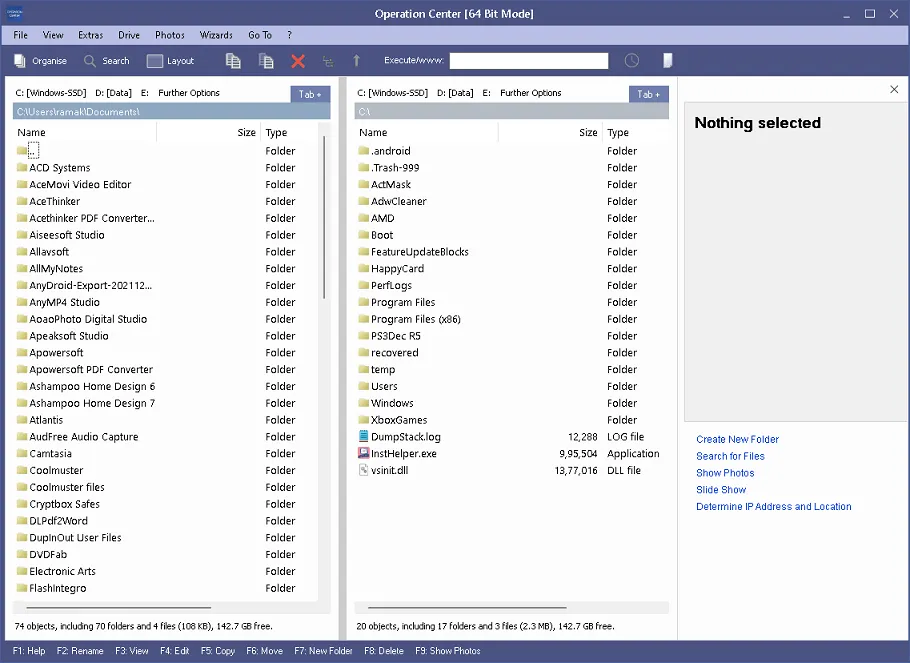Click the red X delete icon
Screen dimensions: 910x663
pyautogui.click(x=298, y=61)
